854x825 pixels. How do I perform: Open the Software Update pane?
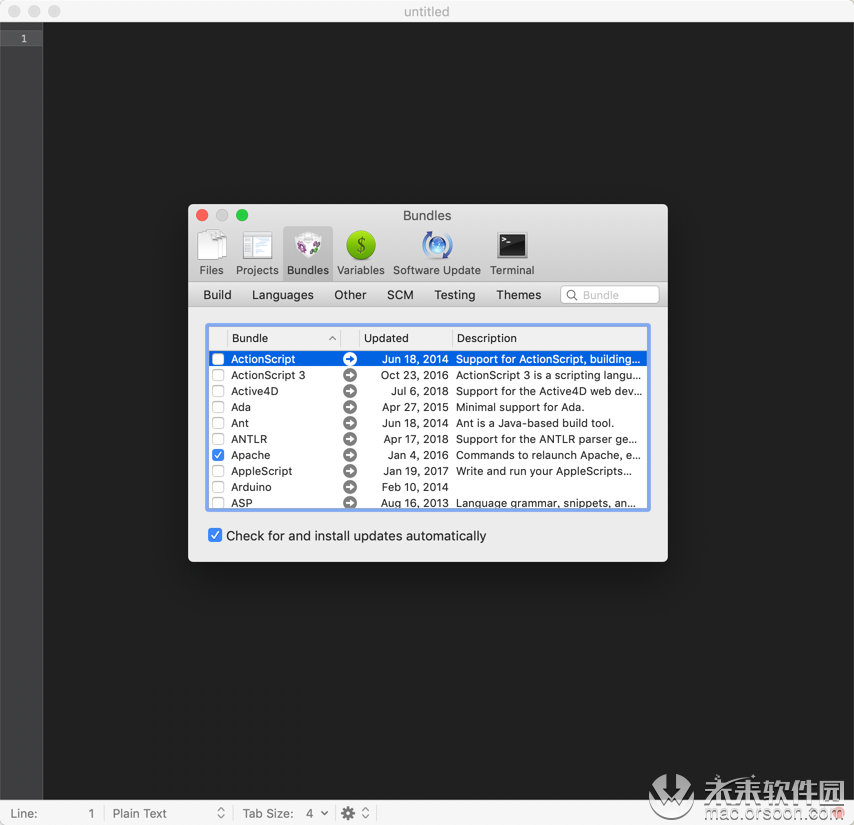click(x=437, y=253)
